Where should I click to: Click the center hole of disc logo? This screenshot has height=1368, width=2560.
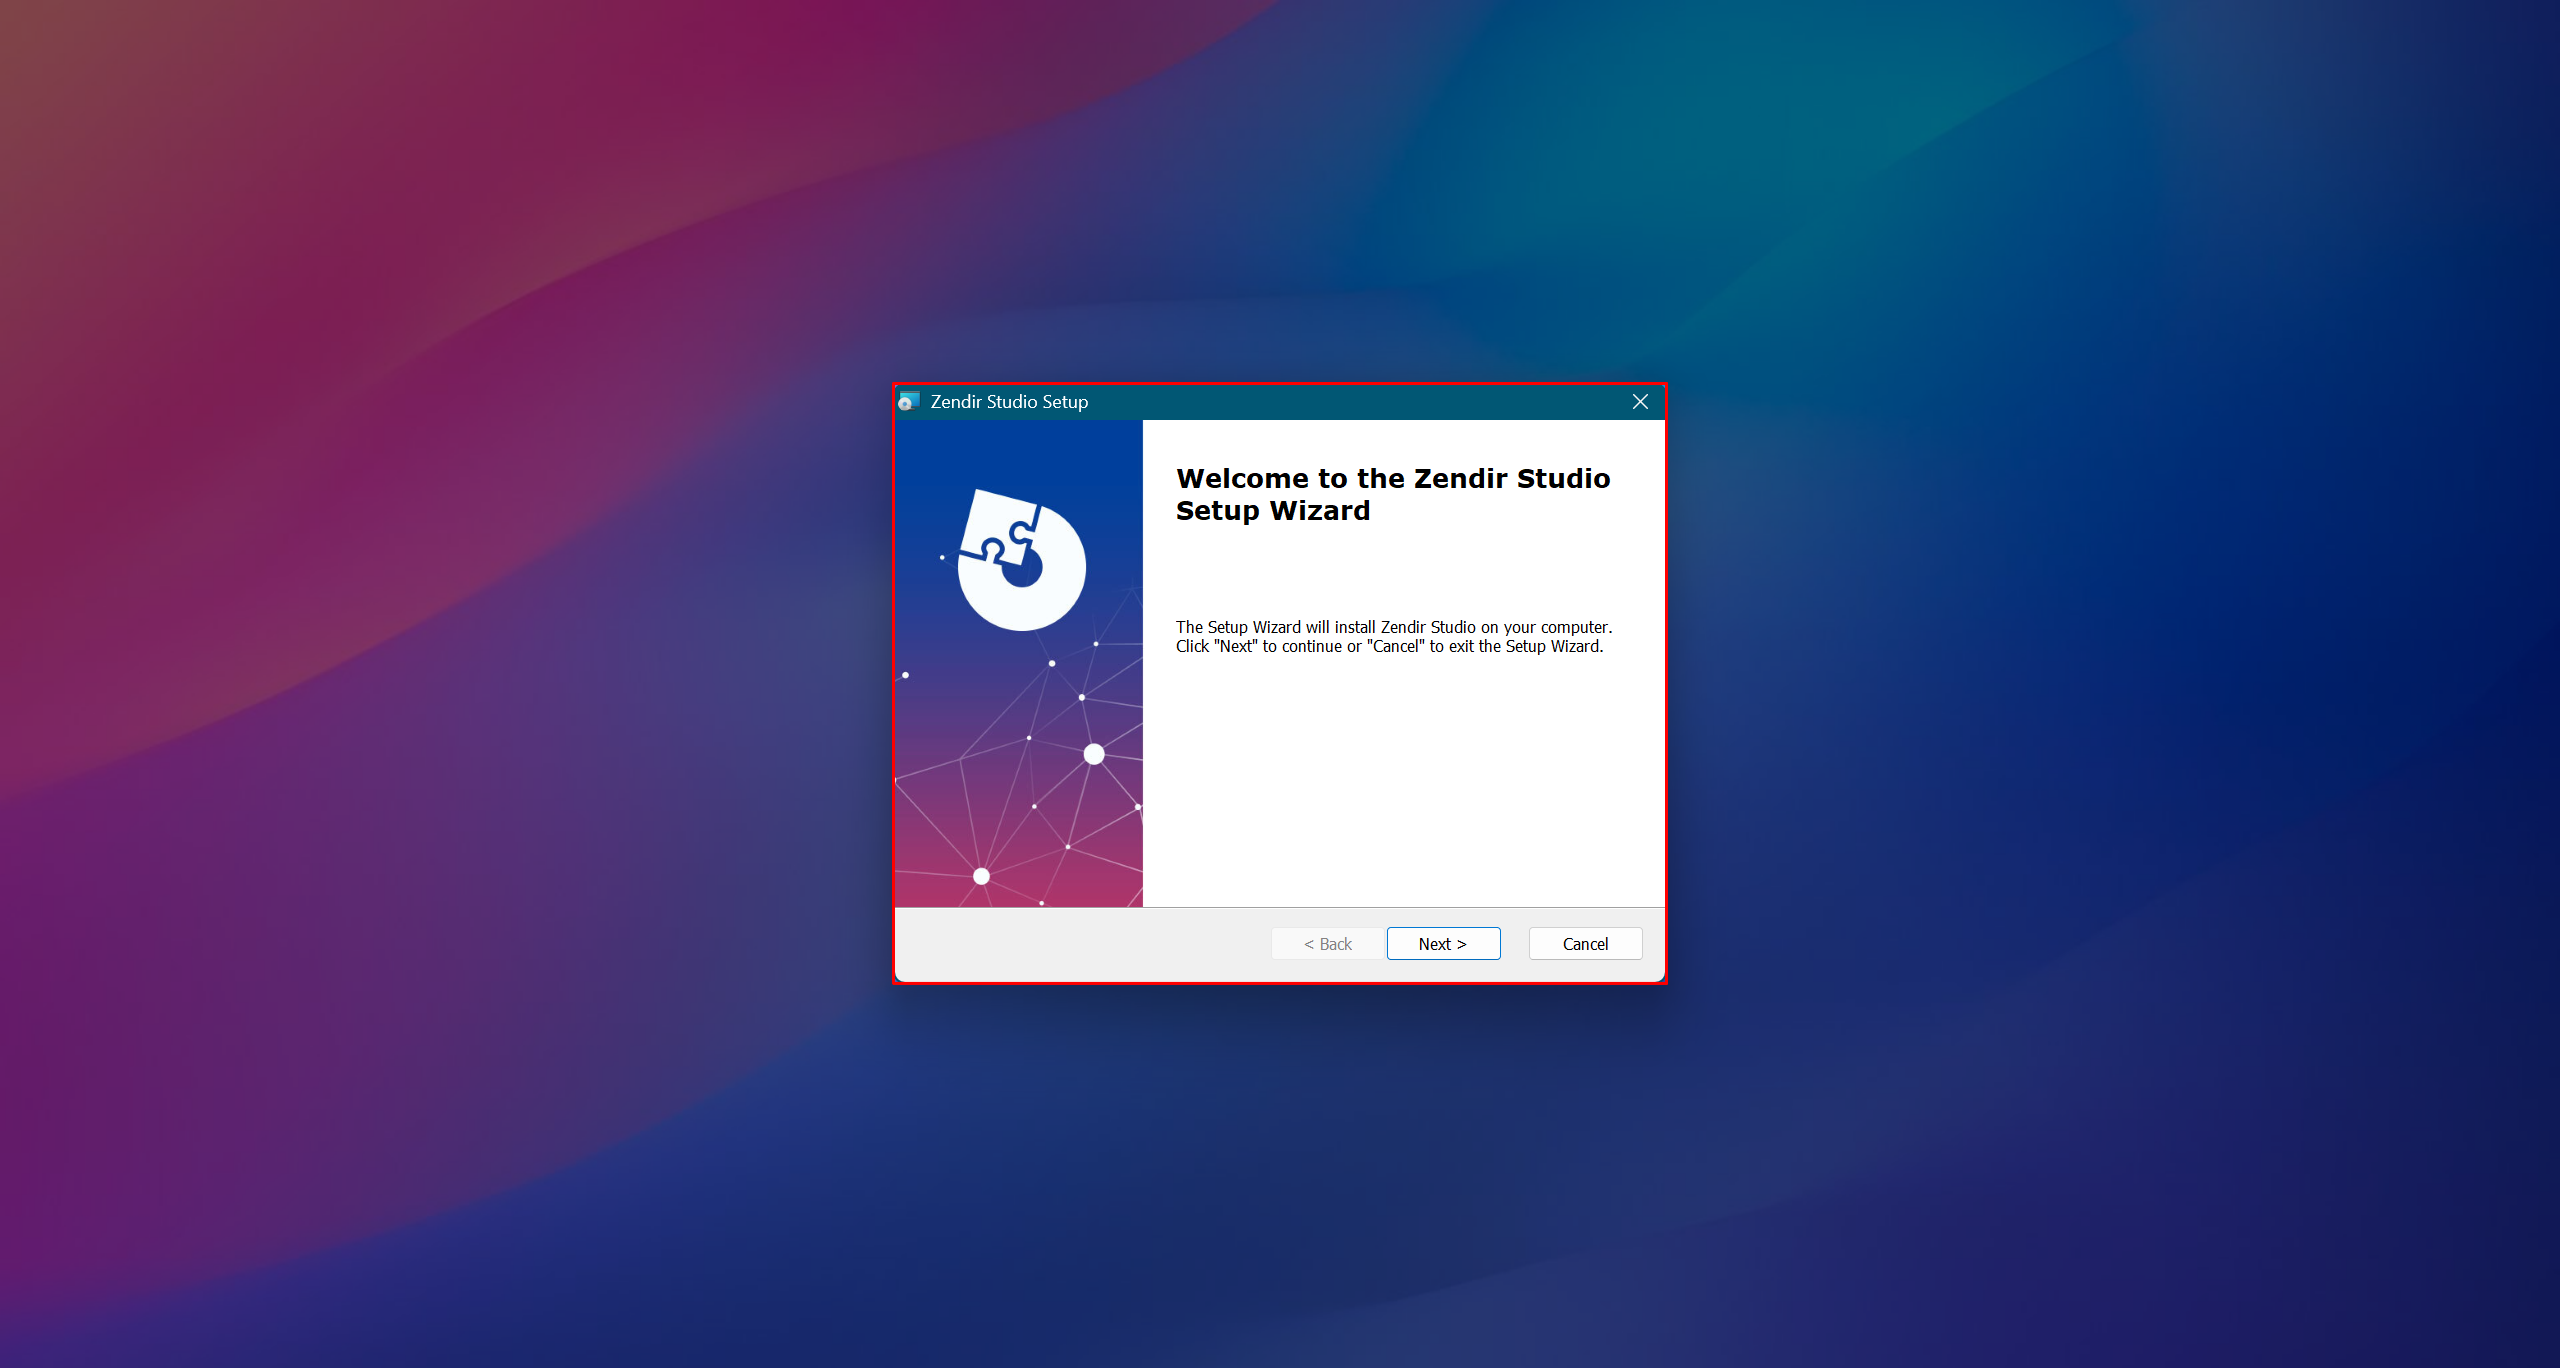click(x=1023, y=571)
